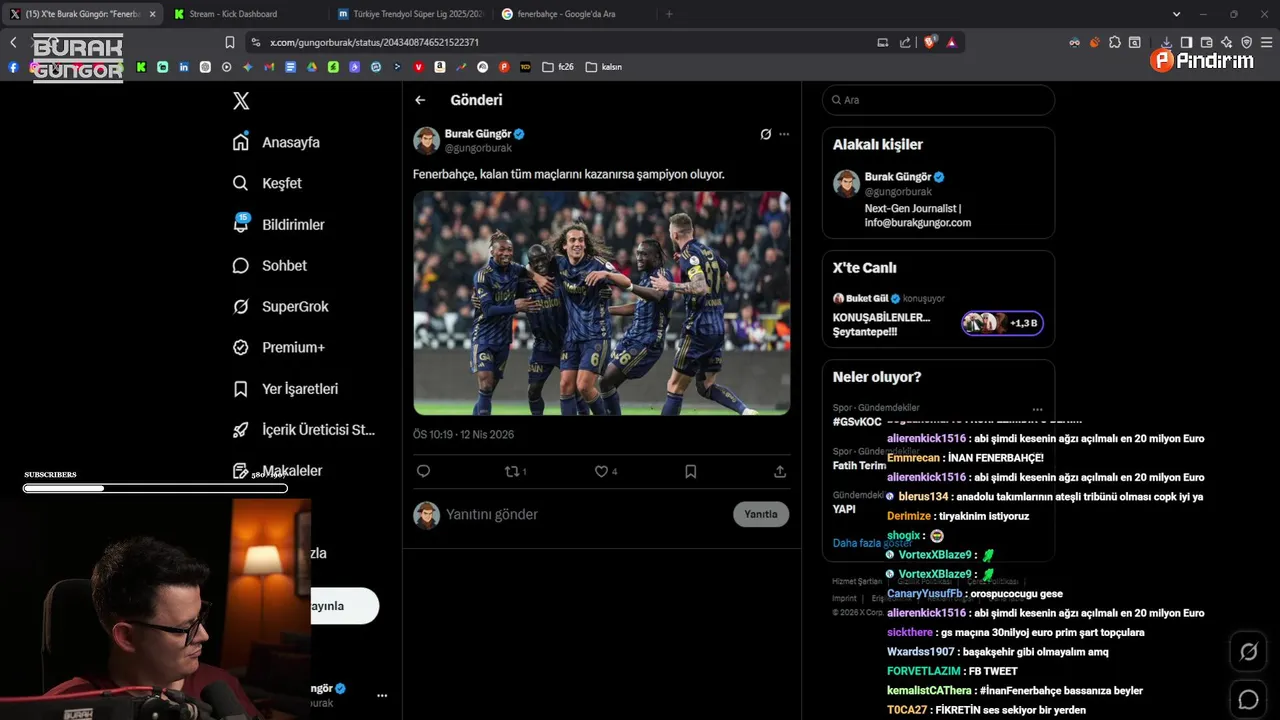Open the kalsın bookmark folder

(x=604, y=67)
